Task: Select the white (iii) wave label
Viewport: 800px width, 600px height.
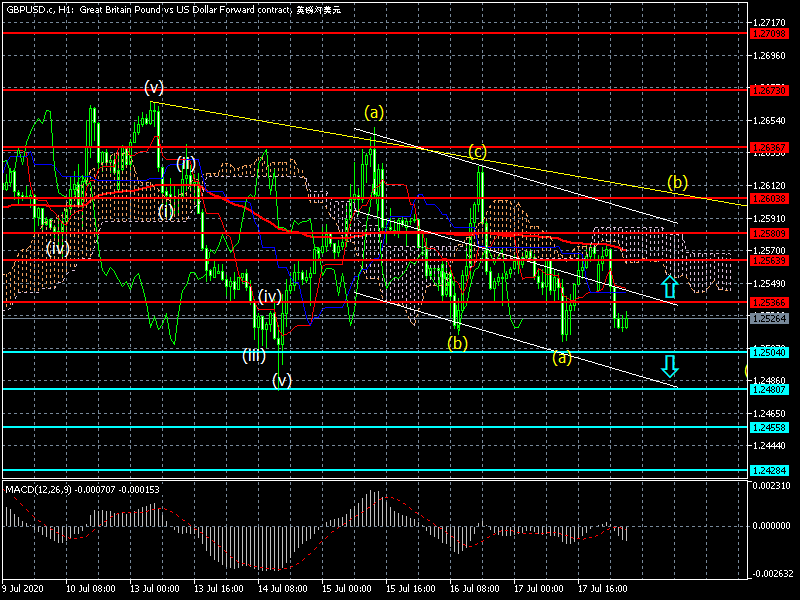Action: point(253,355)
